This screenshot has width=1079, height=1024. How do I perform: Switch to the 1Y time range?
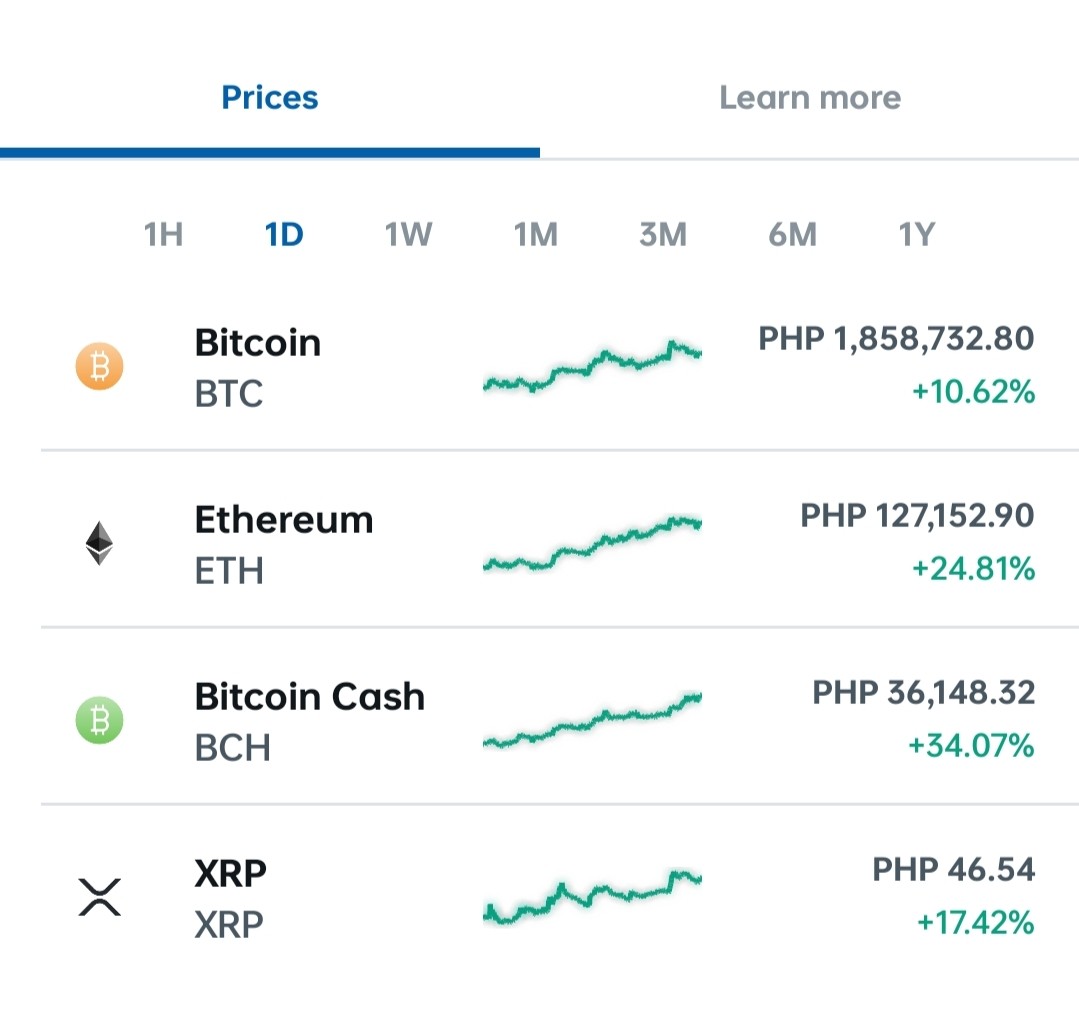(x=917, y=235)
